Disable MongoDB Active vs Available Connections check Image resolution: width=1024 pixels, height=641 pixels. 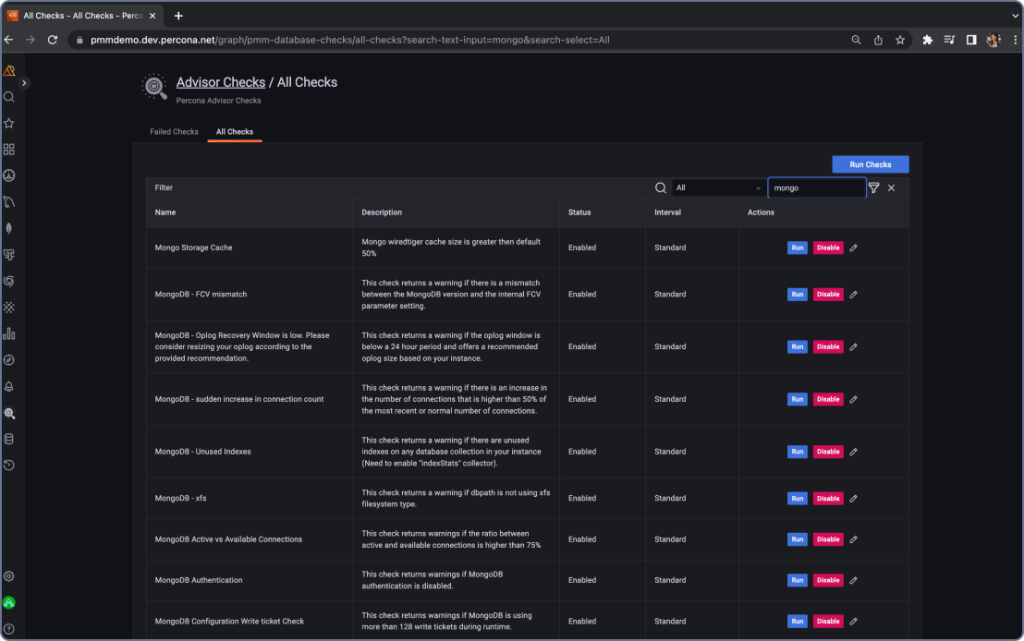click(x=827, y=539)
